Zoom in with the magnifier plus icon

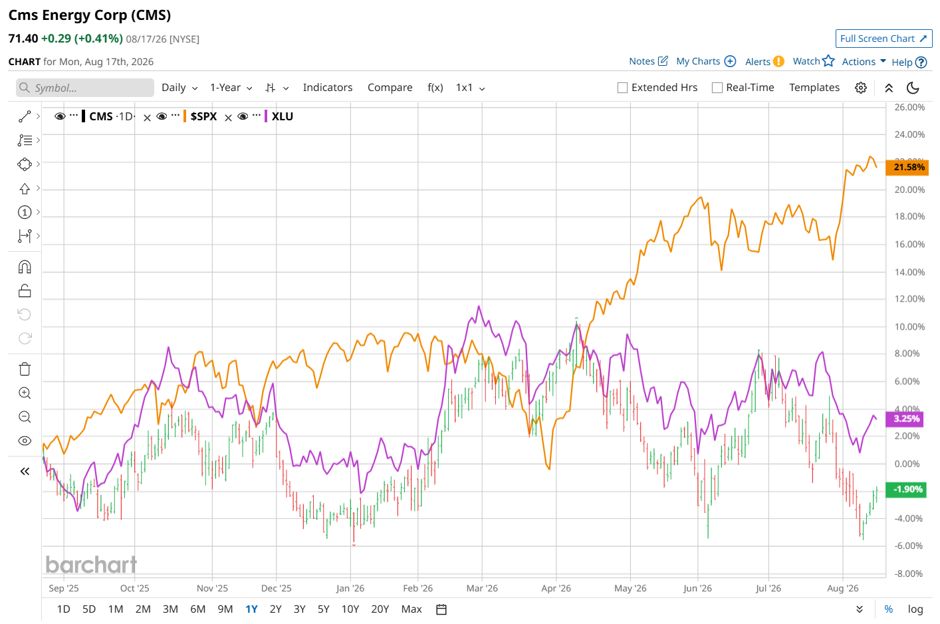point(25,393)
